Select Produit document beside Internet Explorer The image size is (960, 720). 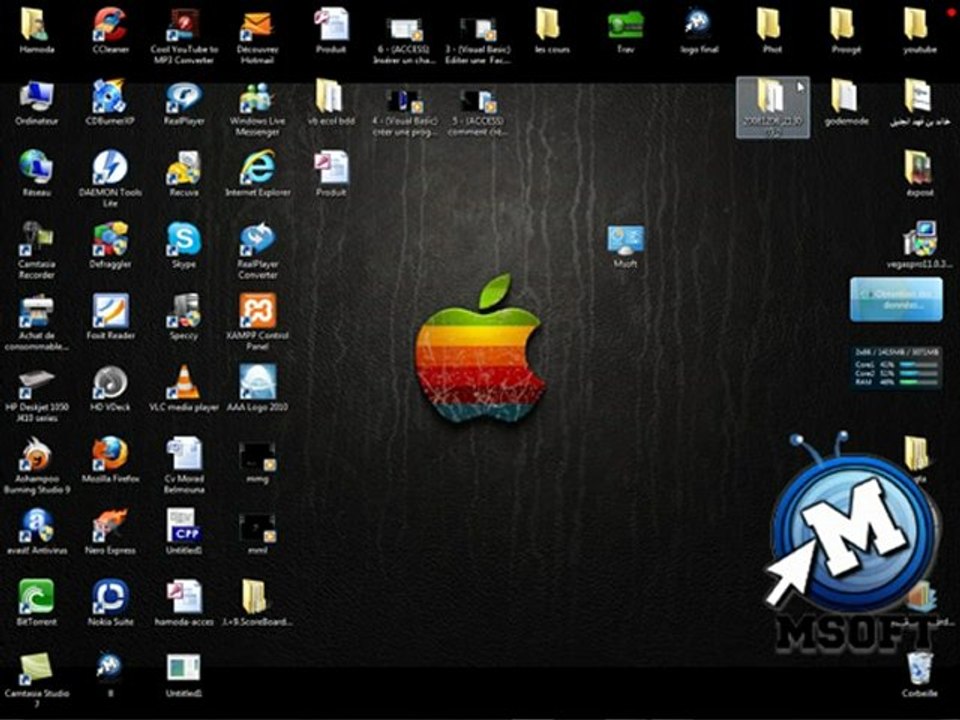coord(331,174)
